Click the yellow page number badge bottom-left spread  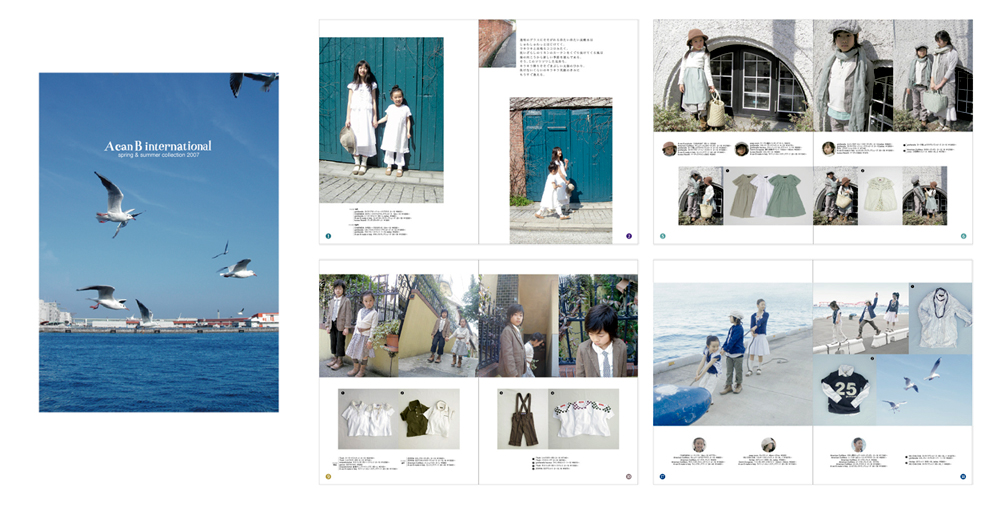coord(327,477)
